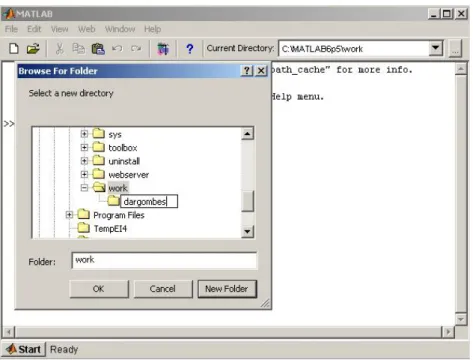Viewport: 473px width, 360px height.
Task: Open the Current Directory dropdown arrow
Action: coord(435,48)
